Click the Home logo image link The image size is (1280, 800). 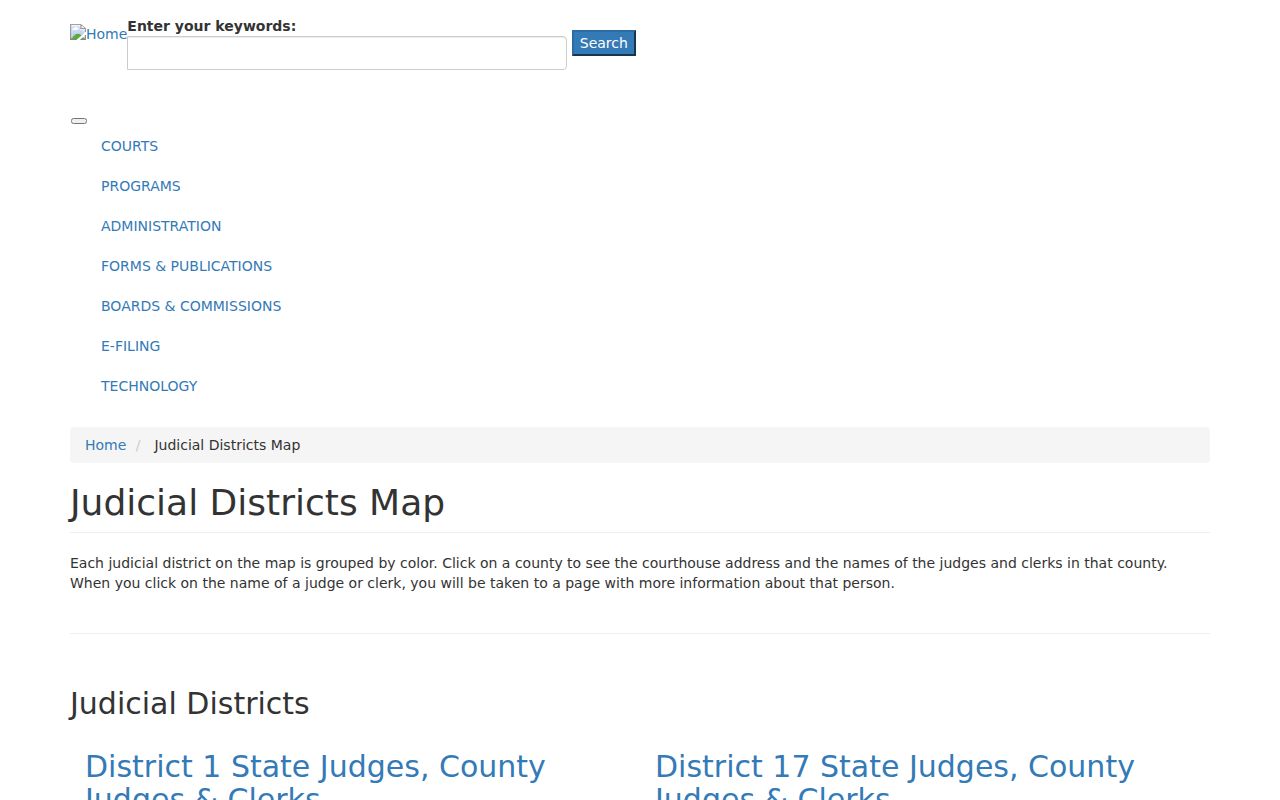[x=98, y=34]
